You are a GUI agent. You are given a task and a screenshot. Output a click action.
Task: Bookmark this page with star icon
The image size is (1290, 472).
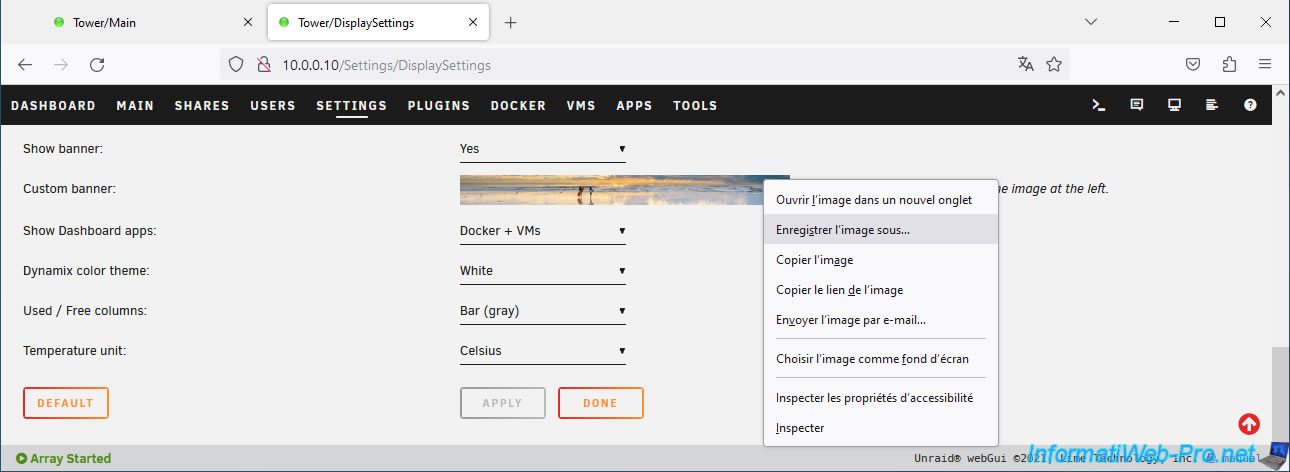pos(1054,64)
